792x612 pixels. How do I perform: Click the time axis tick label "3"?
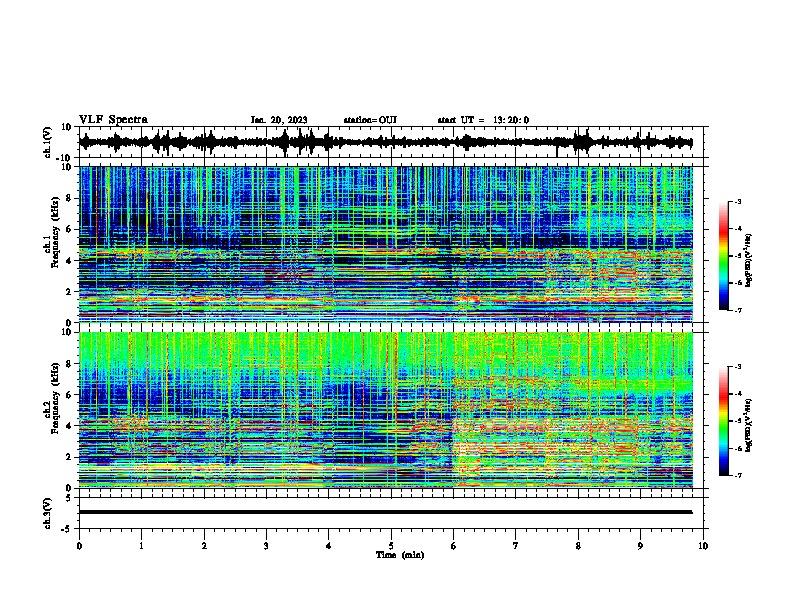click(x=266, y=546)
